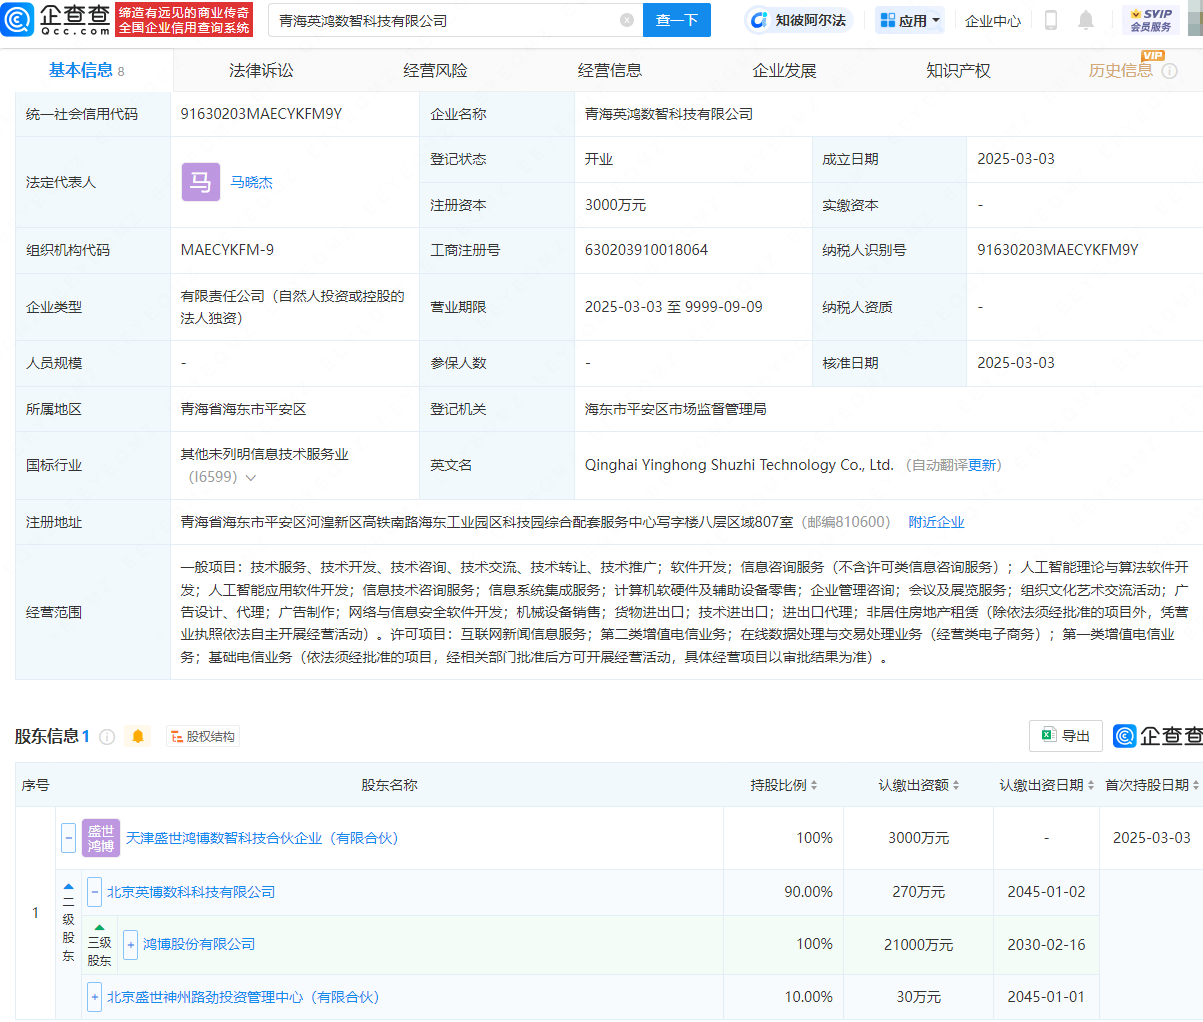Sort by 认缴出资日期 column arrows
The width and height of the screenshot is (1203, 1022).
tap(1091, 786)
